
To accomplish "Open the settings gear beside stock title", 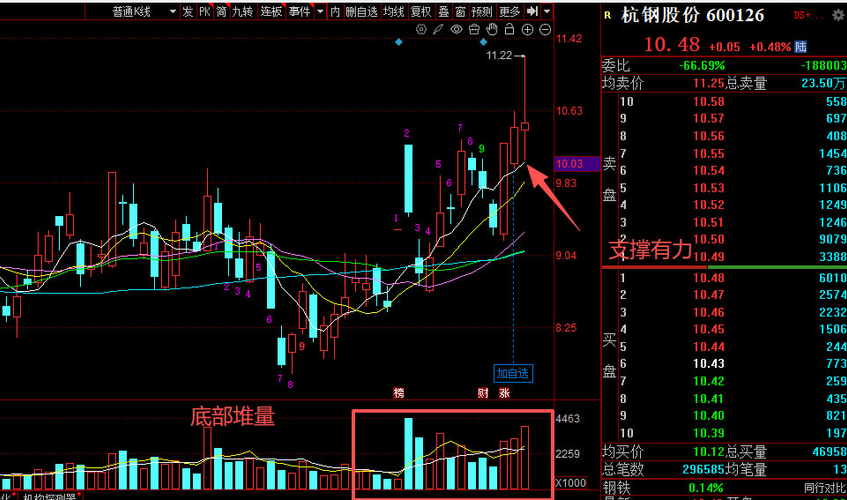I will (x=838, y=15).
